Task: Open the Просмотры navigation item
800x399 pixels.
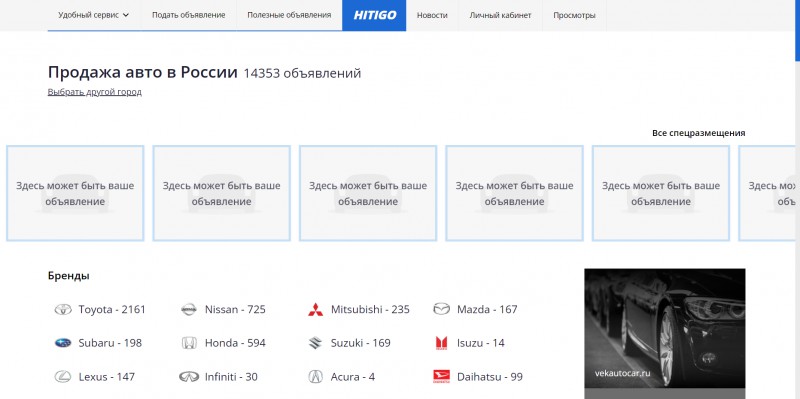Action: 574,15
